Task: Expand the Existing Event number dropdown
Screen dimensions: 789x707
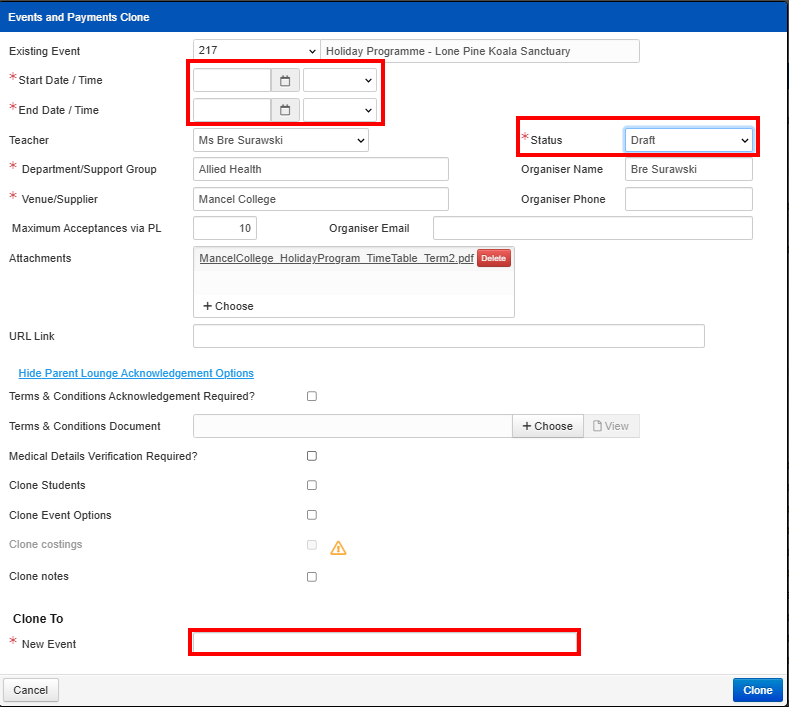Action: (256, 51)
